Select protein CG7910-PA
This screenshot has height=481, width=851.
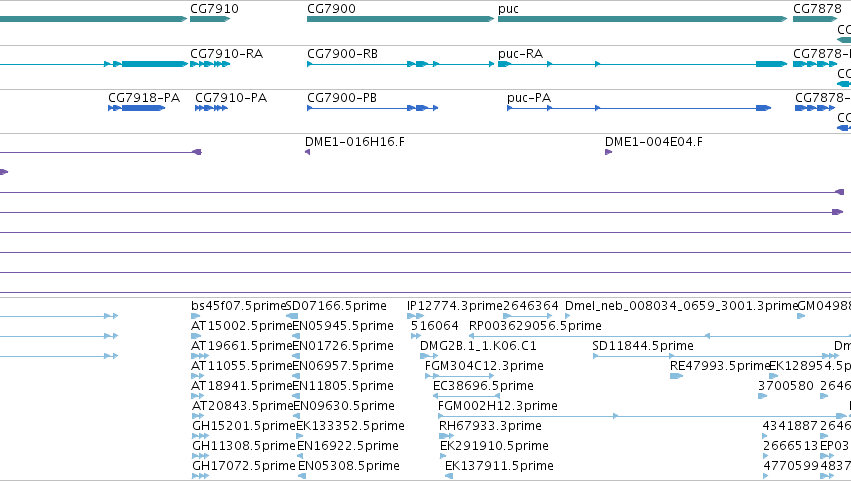coord(231,98)
